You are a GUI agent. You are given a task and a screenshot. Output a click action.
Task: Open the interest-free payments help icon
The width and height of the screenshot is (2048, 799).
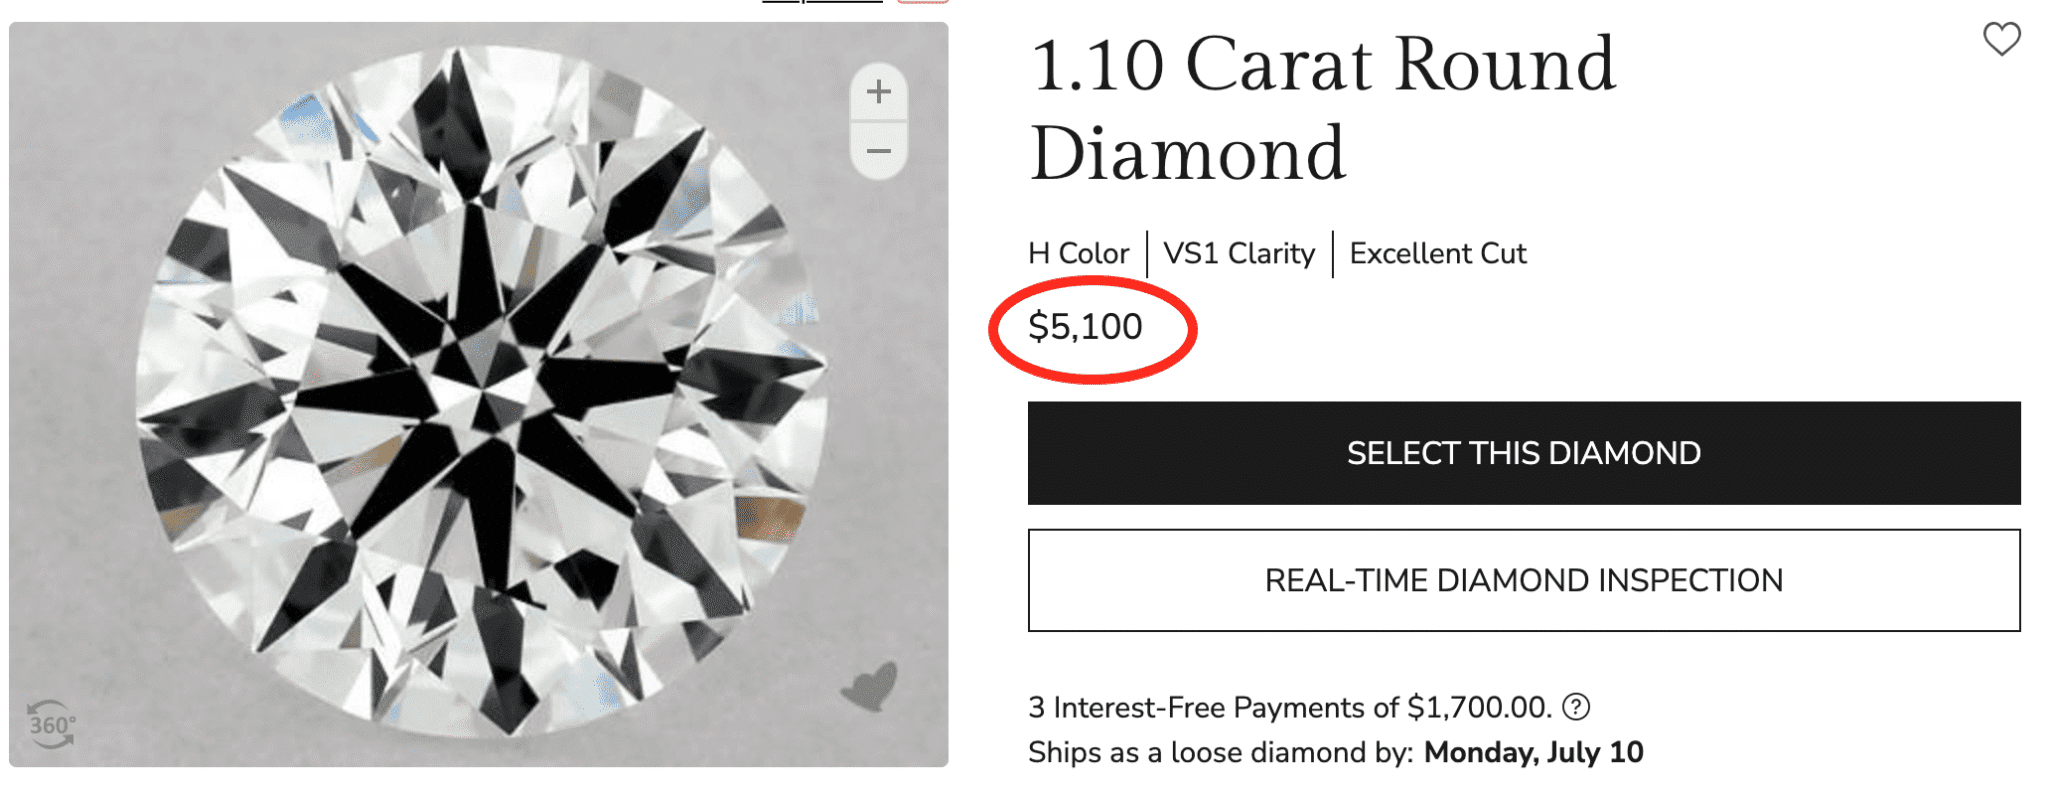(1576, 707)
